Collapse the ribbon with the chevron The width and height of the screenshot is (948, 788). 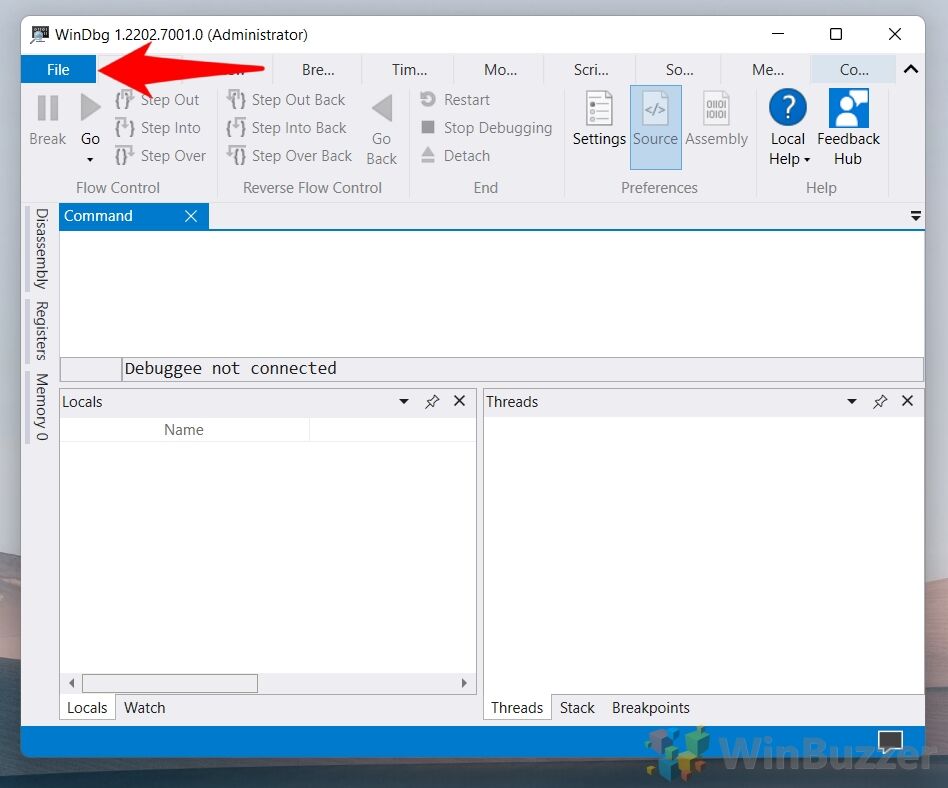(911, 69)
